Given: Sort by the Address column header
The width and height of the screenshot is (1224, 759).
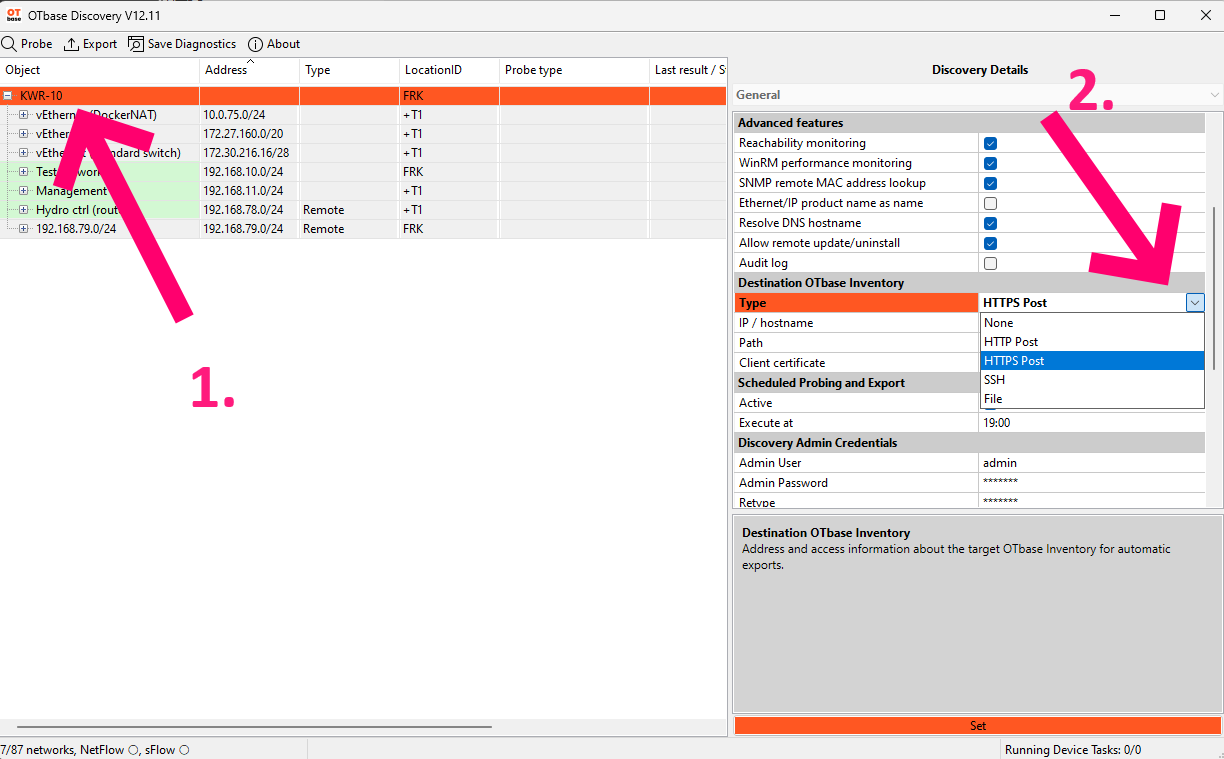Looking at the screenshot, I should click(x=250, y=70).
